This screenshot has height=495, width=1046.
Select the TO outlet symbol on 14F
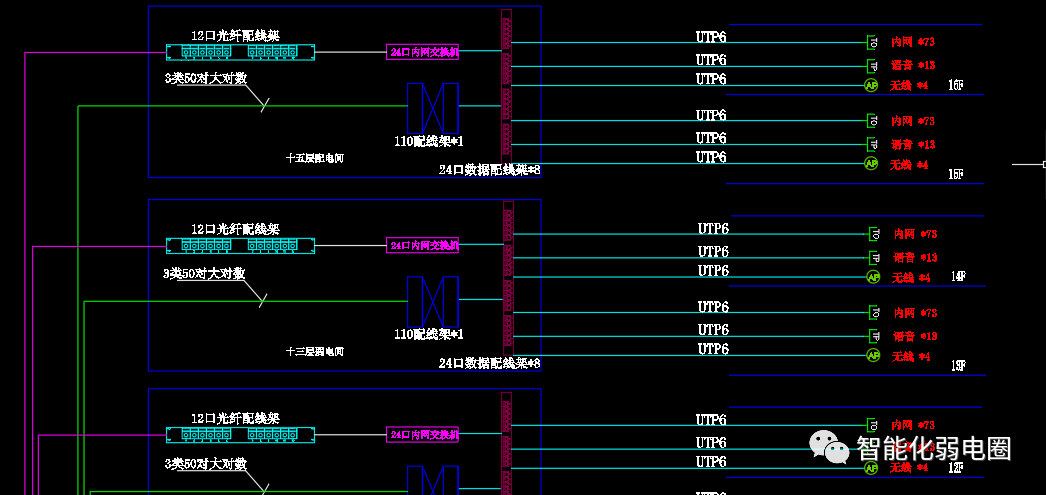[x=875, y=234]
